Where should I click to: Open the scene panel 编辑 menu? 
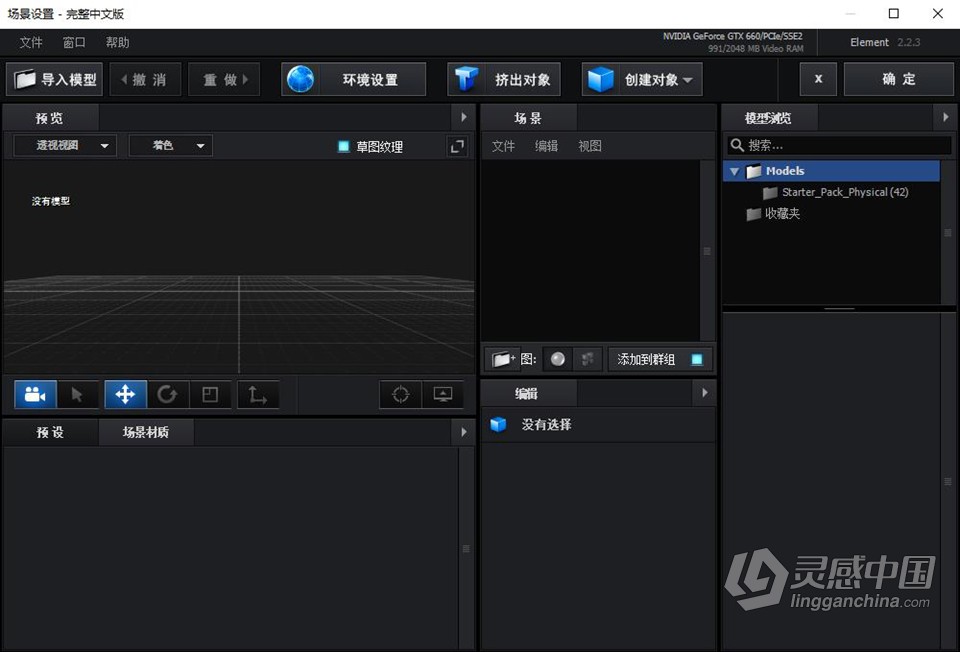[546, 146]
